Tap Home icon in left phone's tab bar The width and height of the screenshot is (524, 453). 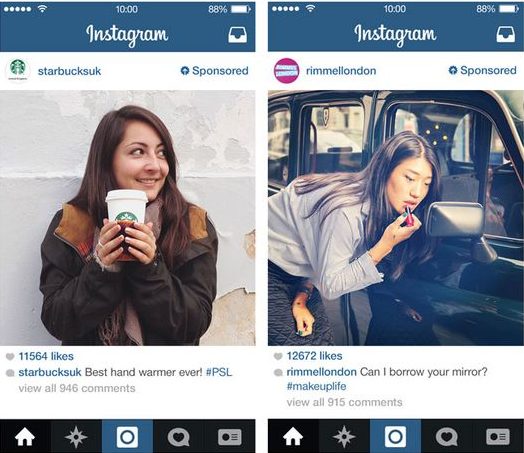(25, 437)
